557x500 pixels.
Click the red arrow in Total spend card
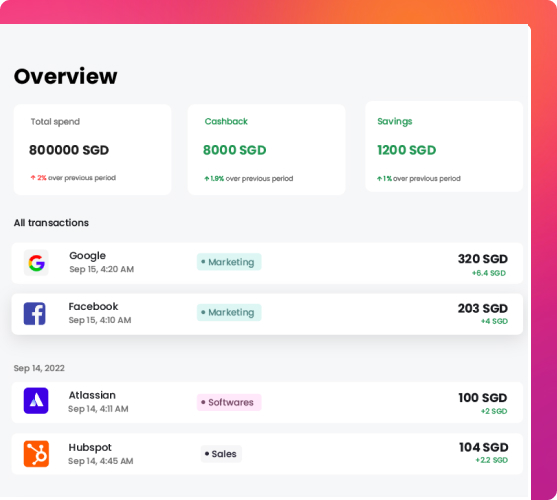33,178
